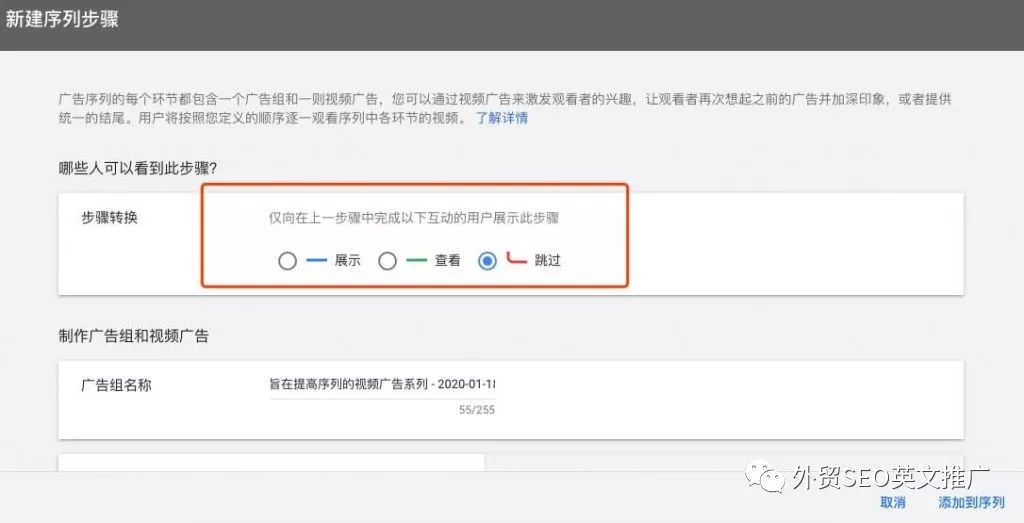Click the 步骤转换 section label
Viewport: 1024px width, 523px height.
coord(109,218)
